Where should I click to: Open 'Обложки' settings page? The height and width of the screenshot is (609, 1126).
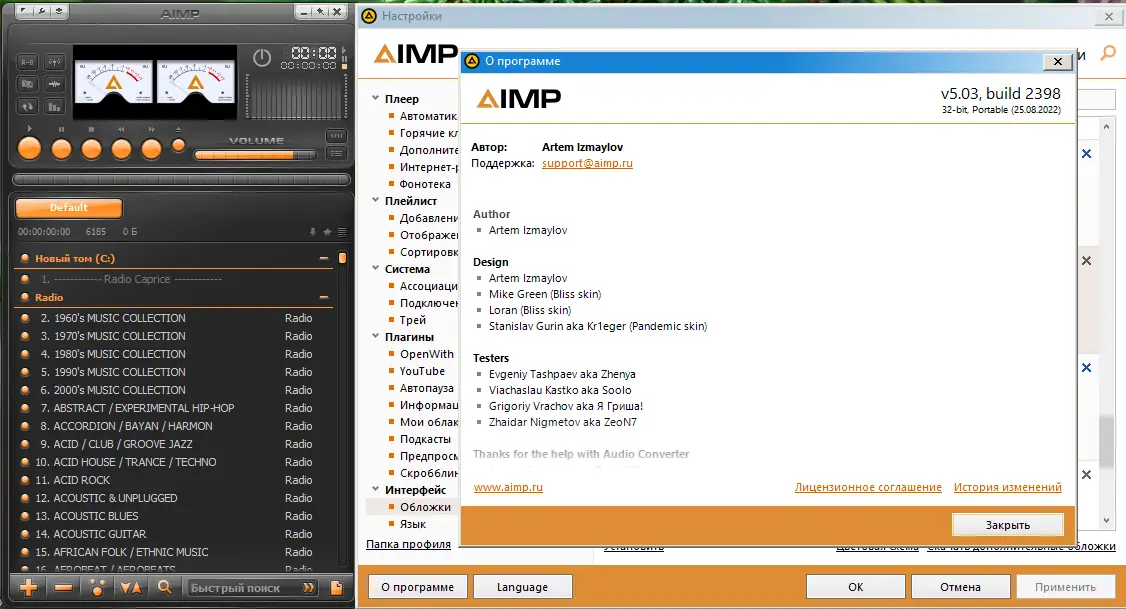click(x=425, y=507)
